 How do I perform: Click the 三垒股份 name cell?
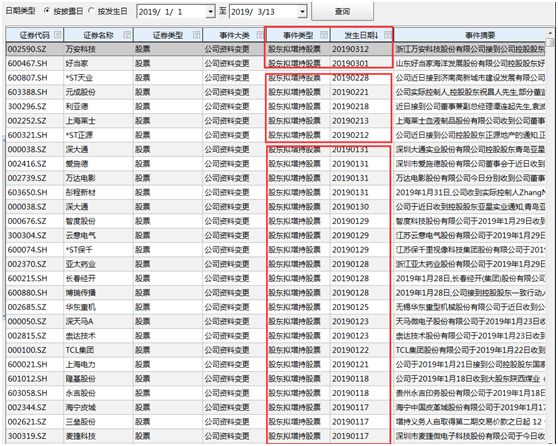tap(98, 422)
